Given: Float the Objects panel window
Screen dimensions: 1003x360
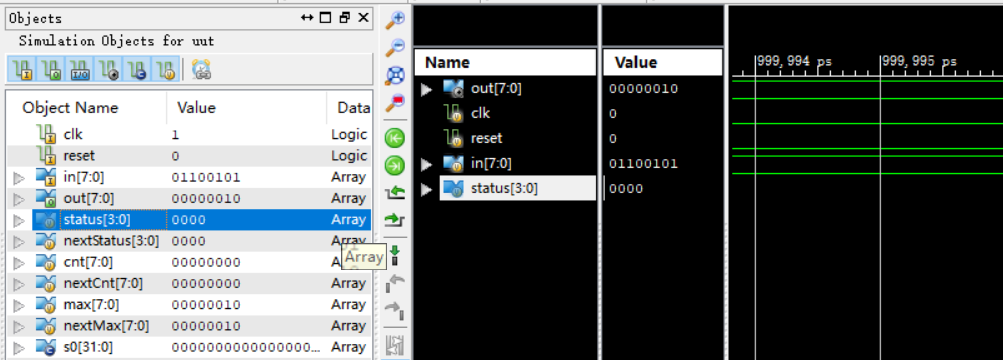Looking at the screenshot, I should click(x=344, y=18).
